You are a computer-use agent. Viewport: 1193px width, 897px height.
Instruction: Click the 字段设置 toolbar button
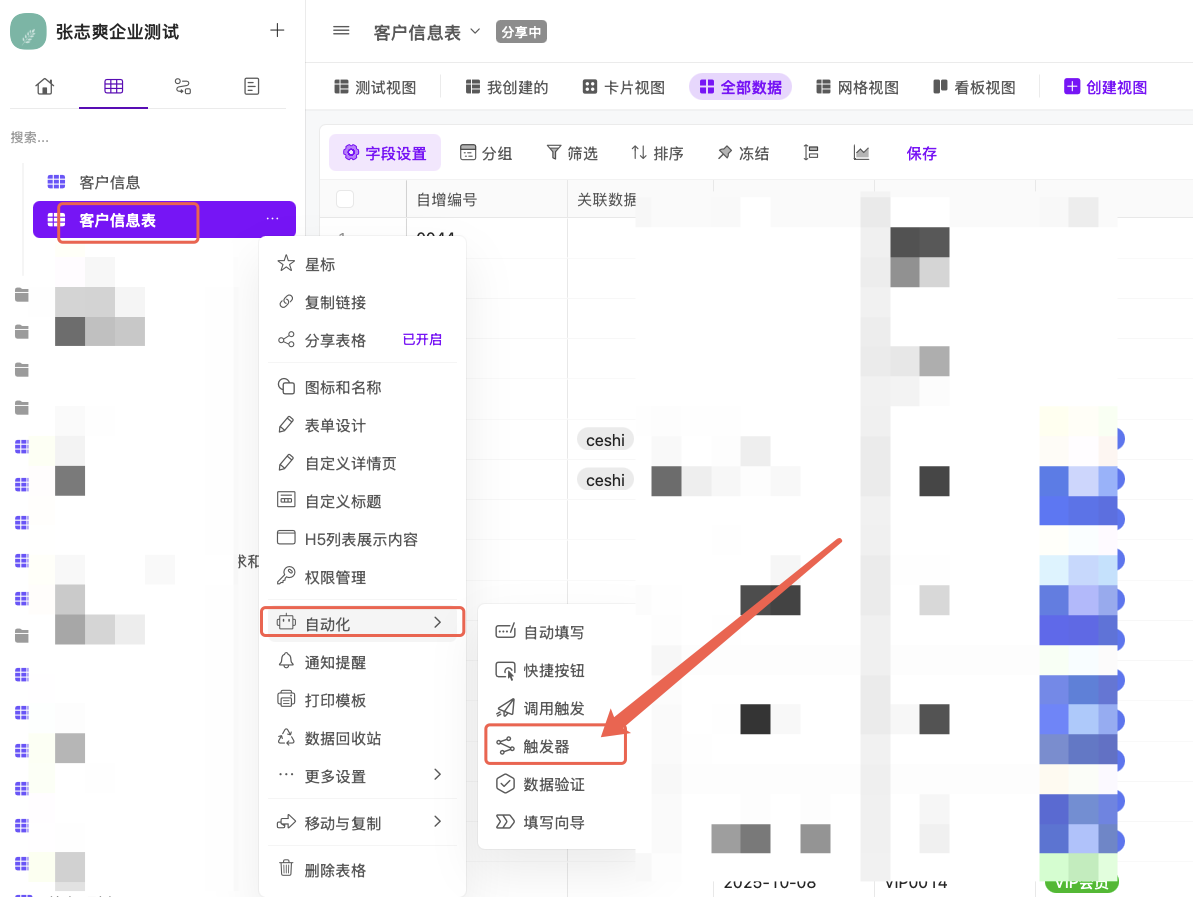[x=385, y=153]
